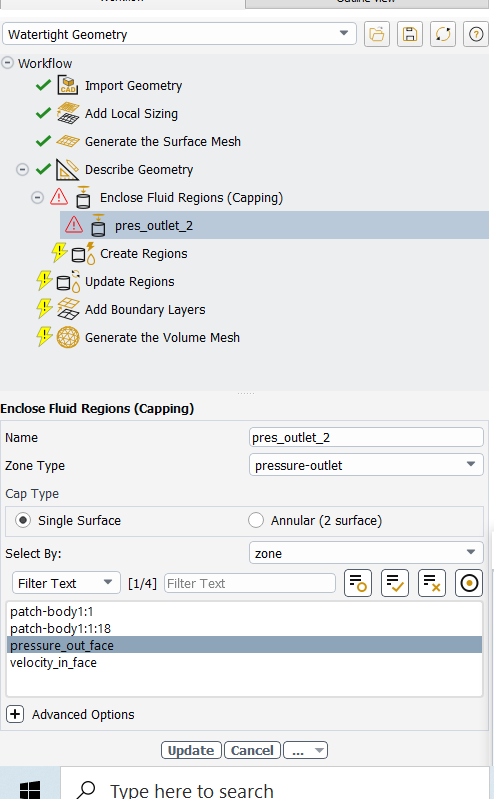Select the Add Boundary Layers task
Image resolution: width=494 pixels, height=799 pixels.
(x=145, y=309)
